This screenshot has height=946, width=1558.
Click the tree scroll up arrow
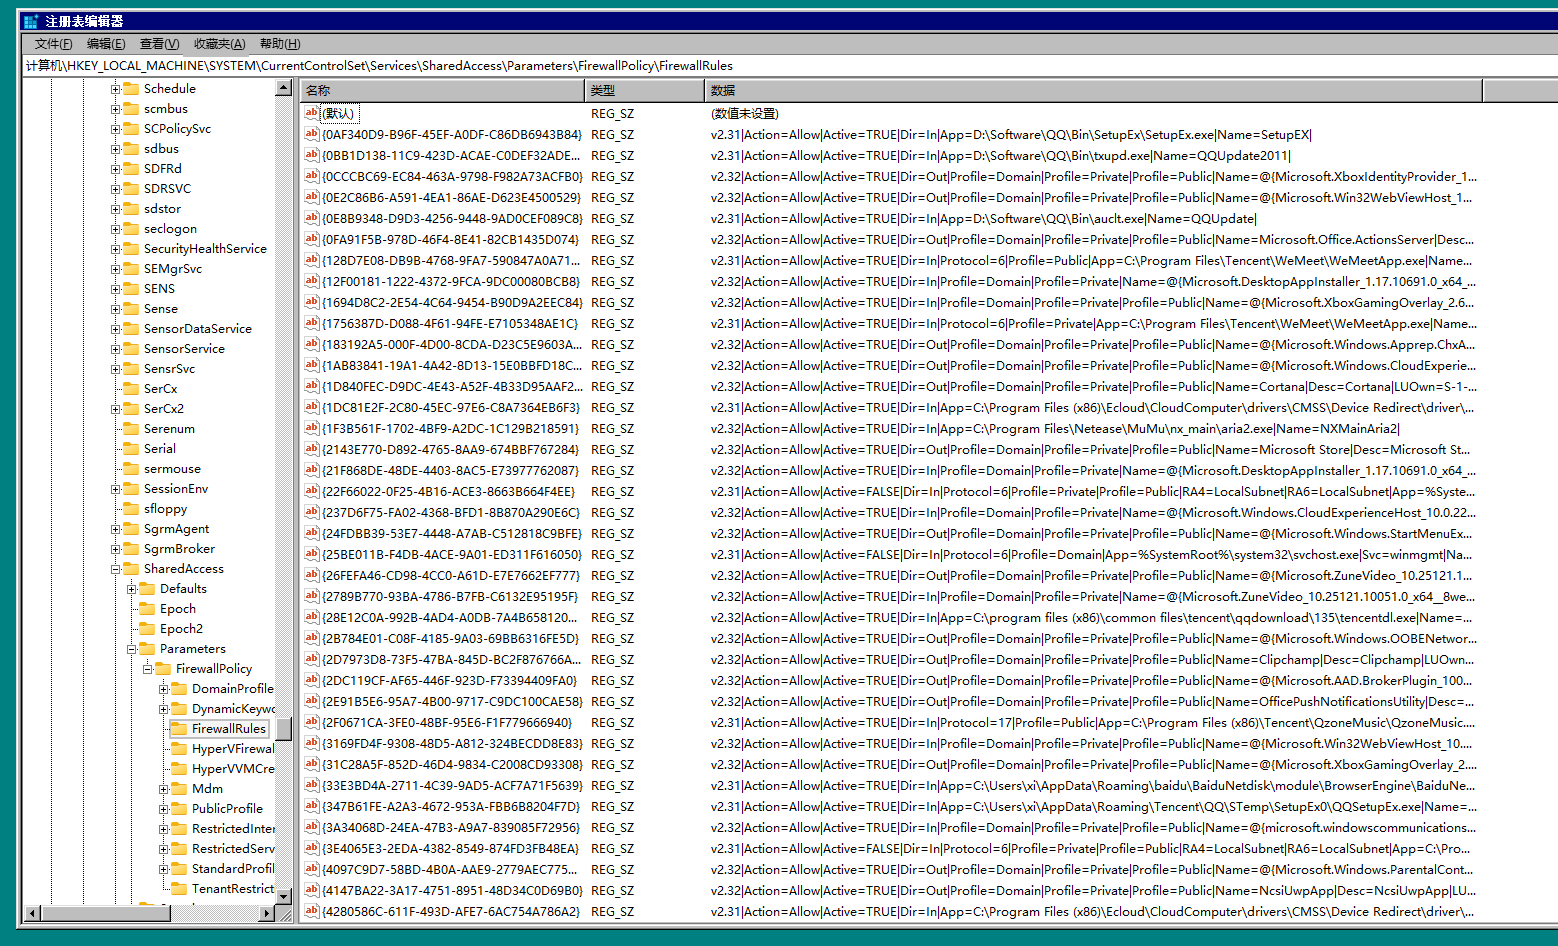tap(283, 88)
